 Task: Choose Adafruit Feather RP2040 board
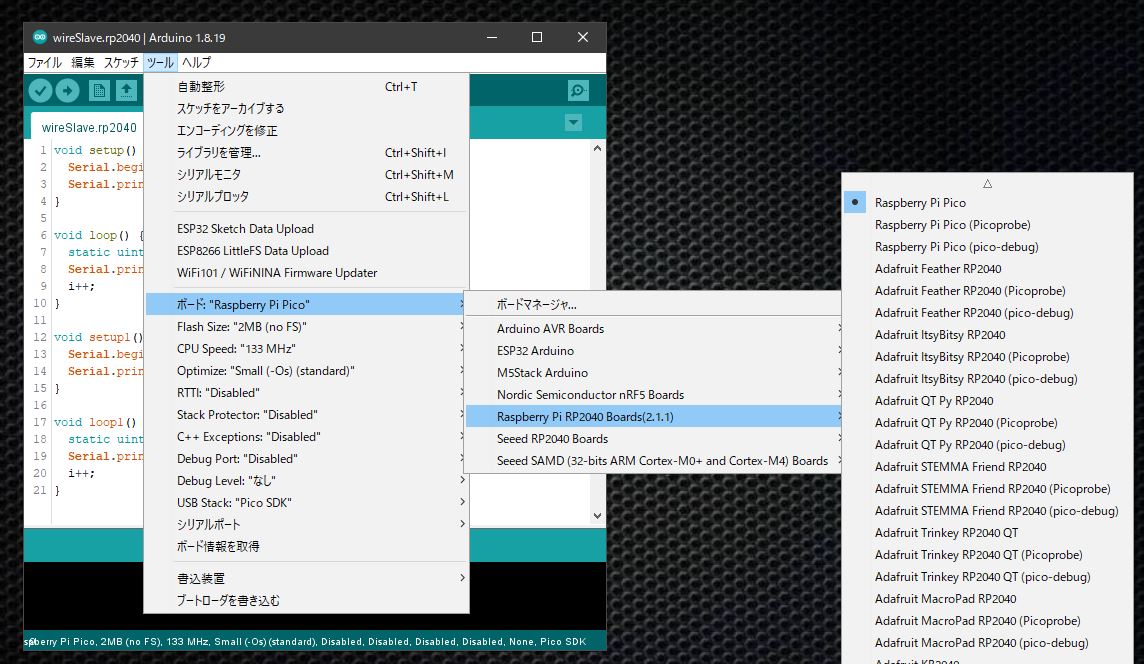937,269
